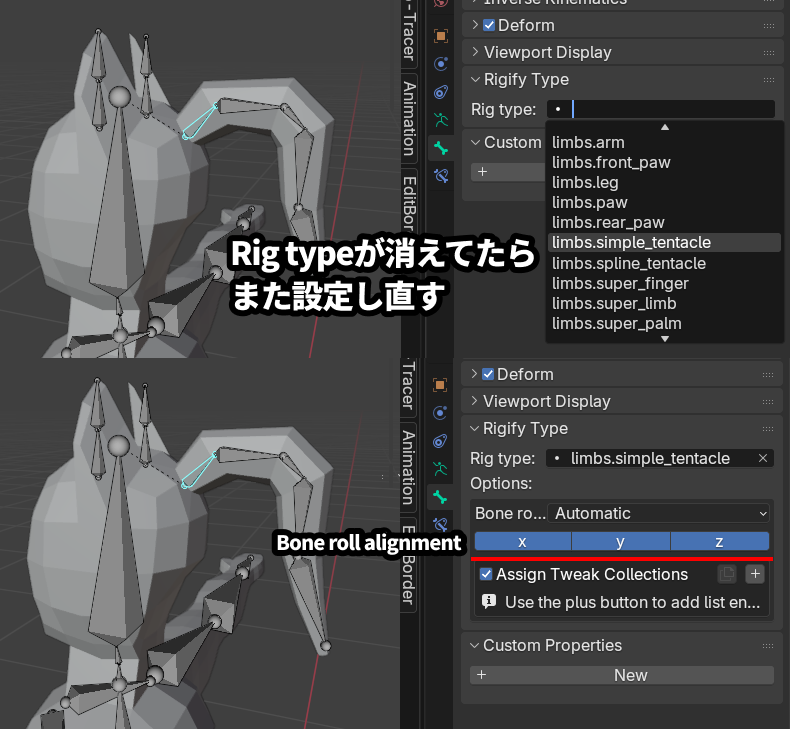Choose limbs.super_palm from the list

(664, 324)
